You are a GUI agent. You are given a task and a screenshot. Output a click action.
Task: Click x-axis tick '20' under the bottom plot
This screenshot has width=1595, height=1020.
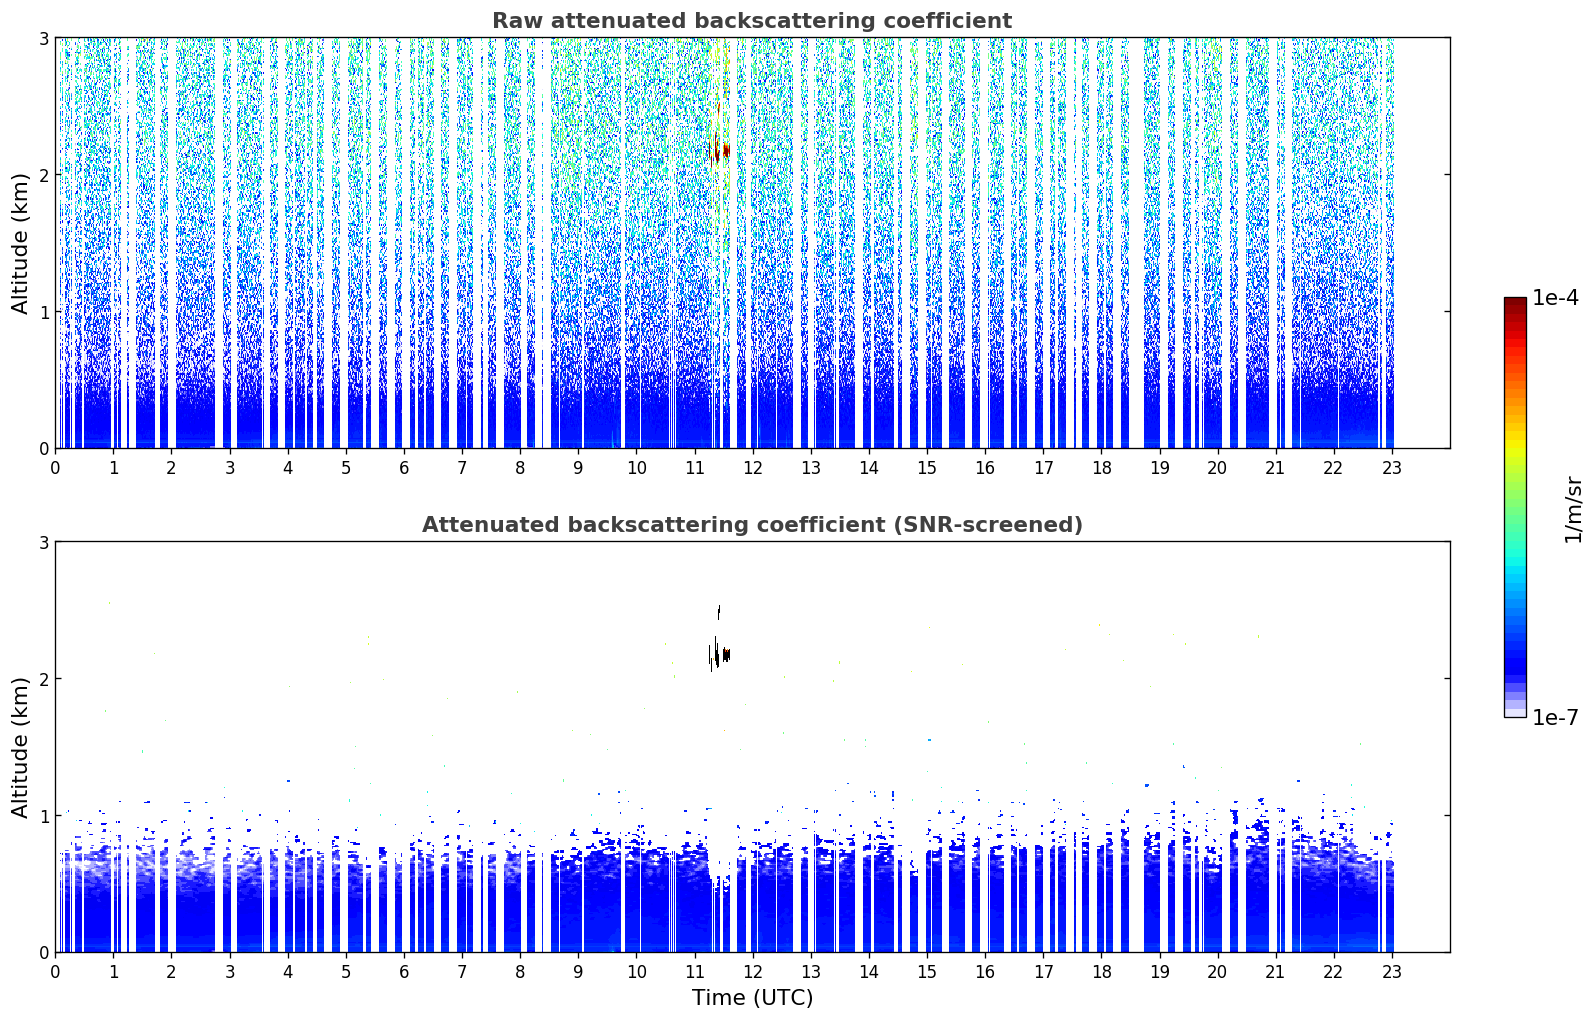click(1218, 972)
